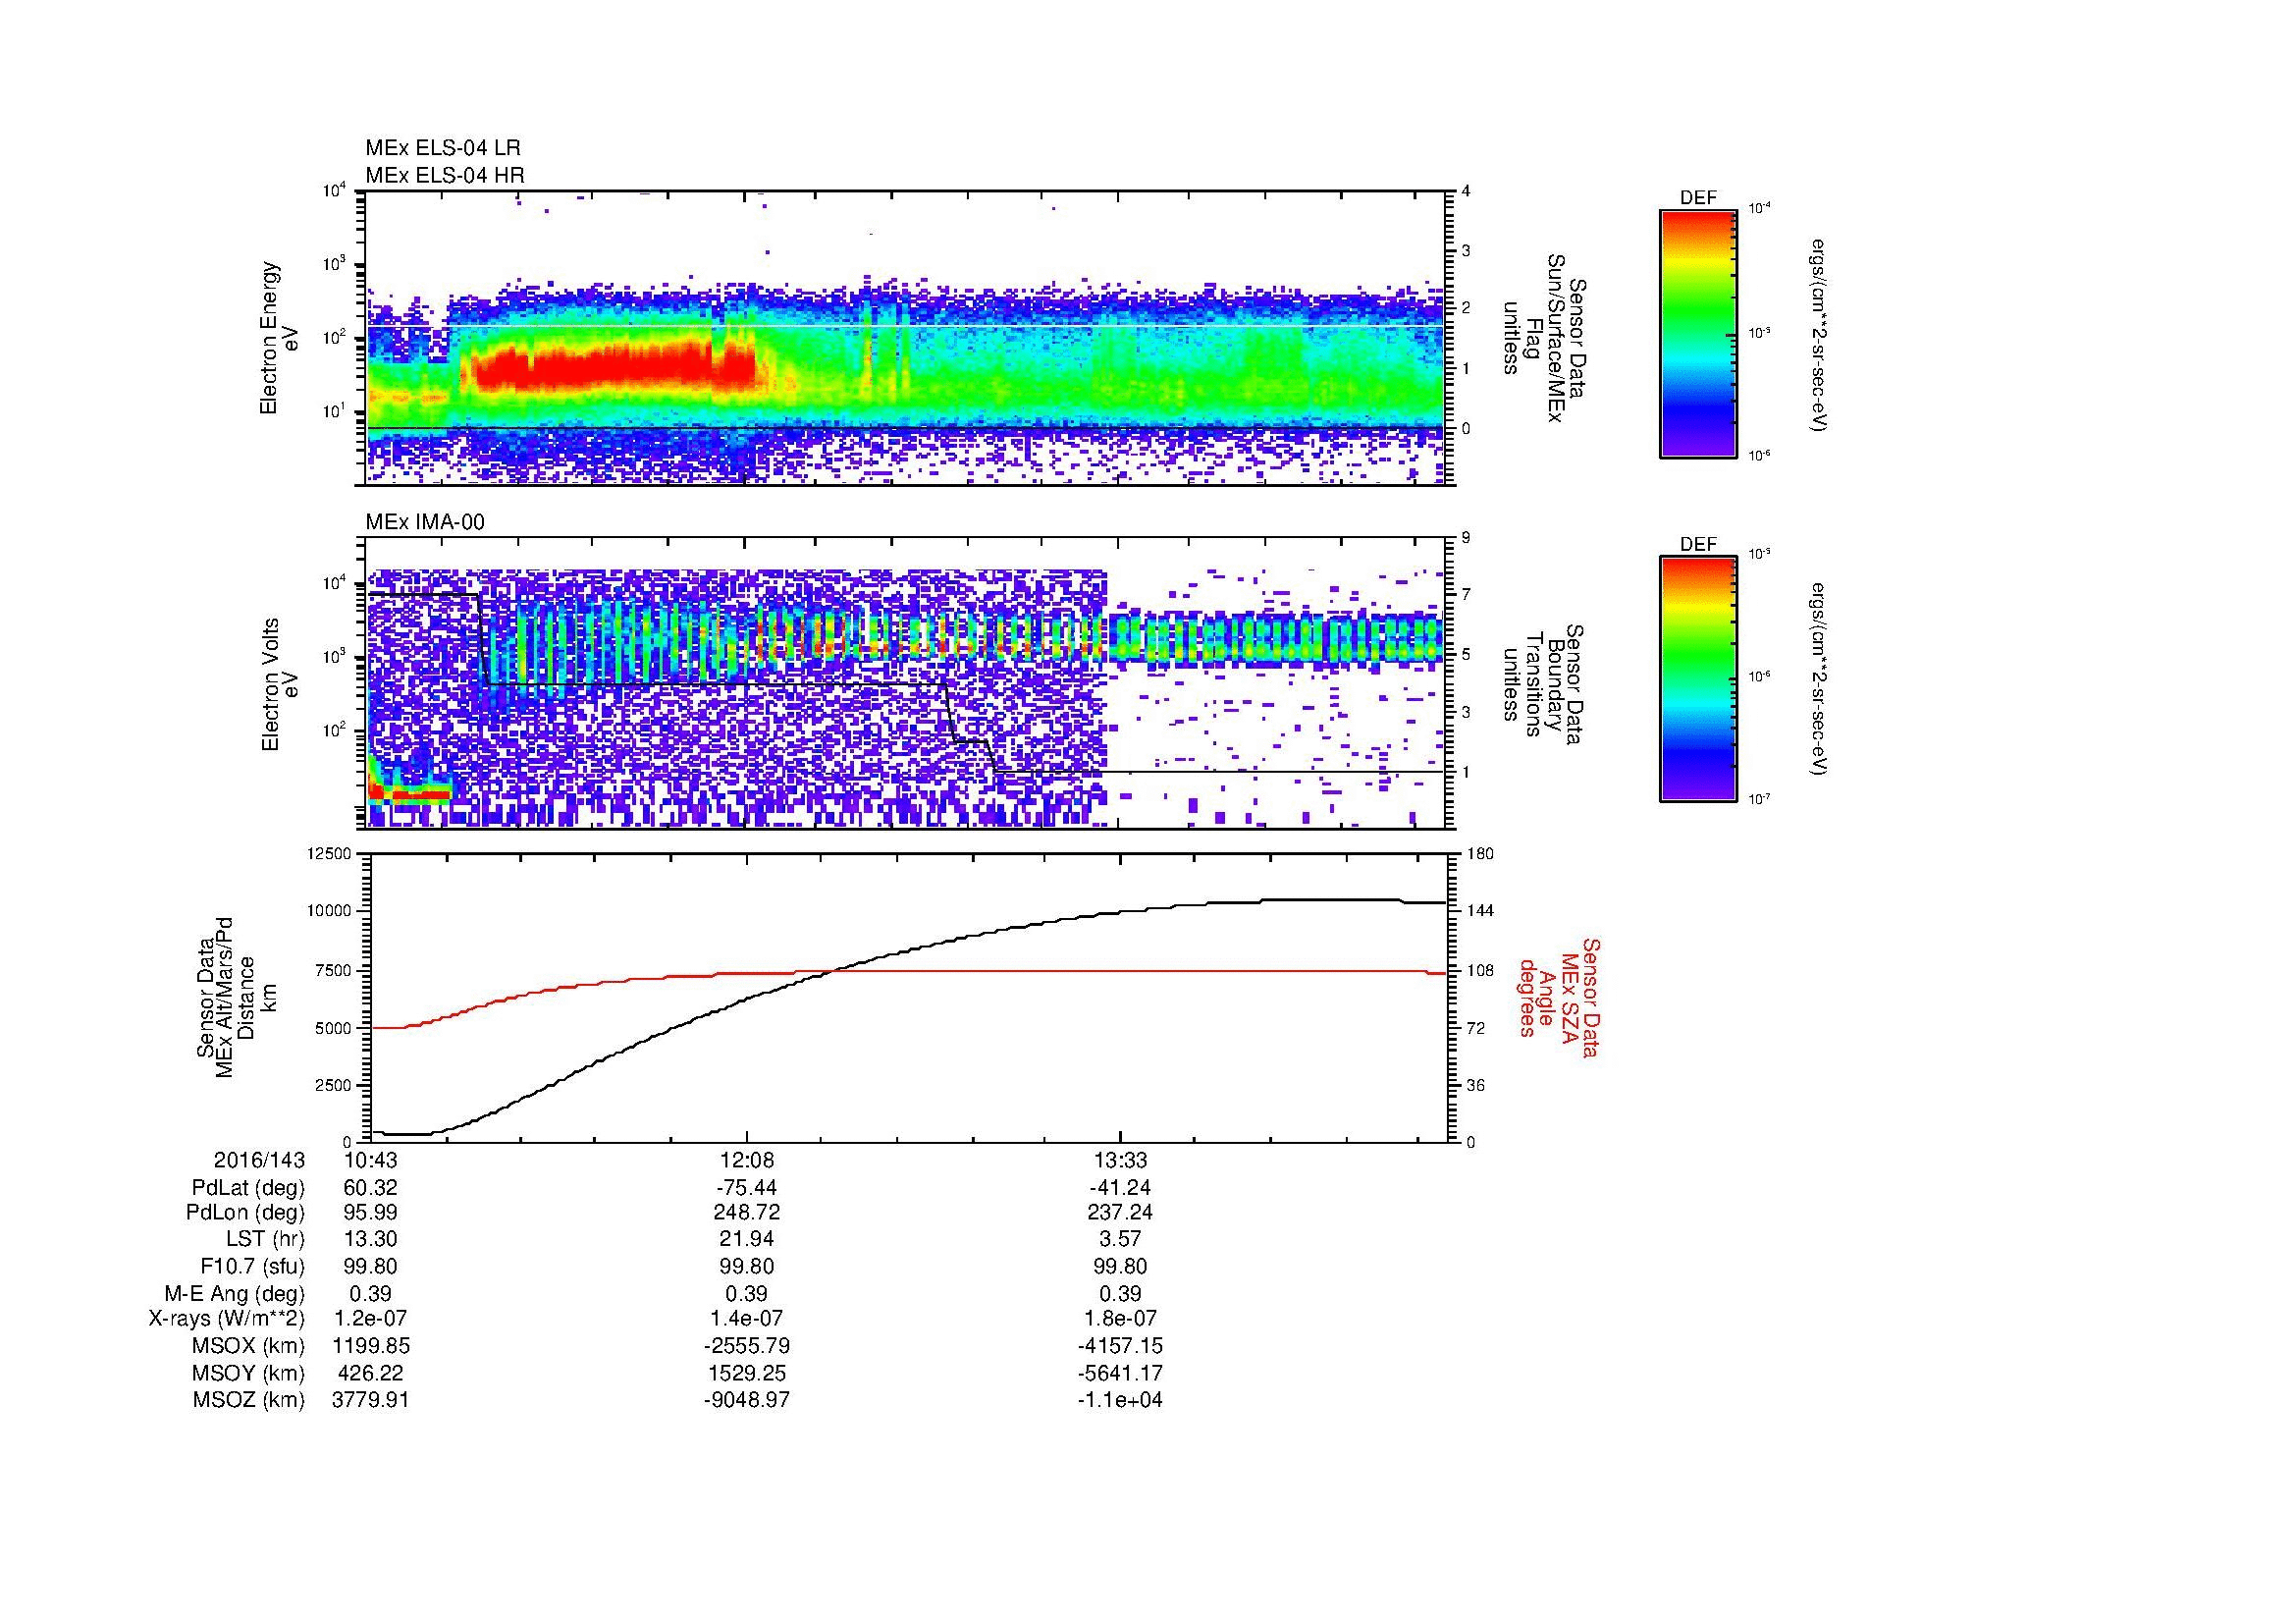Click the 'MEx ELS-04 HR' plot title
The width and height of the screenshot is (2296, 1623).
click(x=445, y=175)
